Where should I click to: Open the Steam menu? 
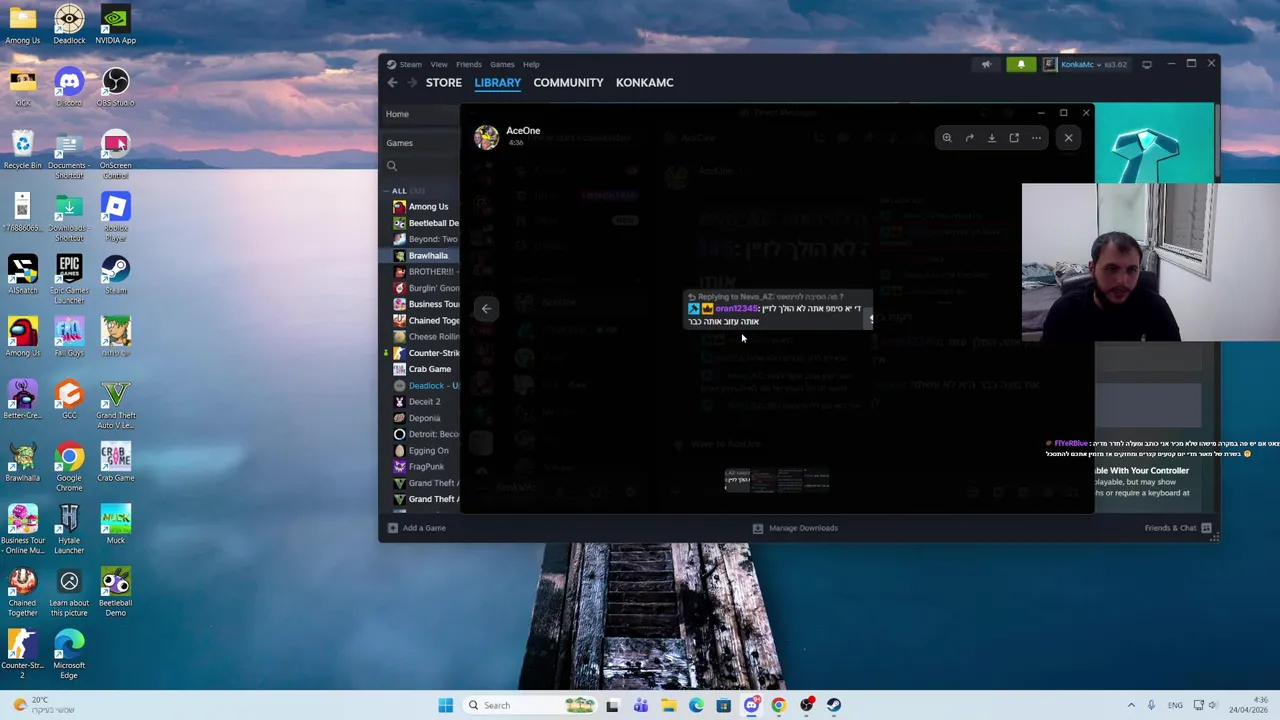coord(410,64)
